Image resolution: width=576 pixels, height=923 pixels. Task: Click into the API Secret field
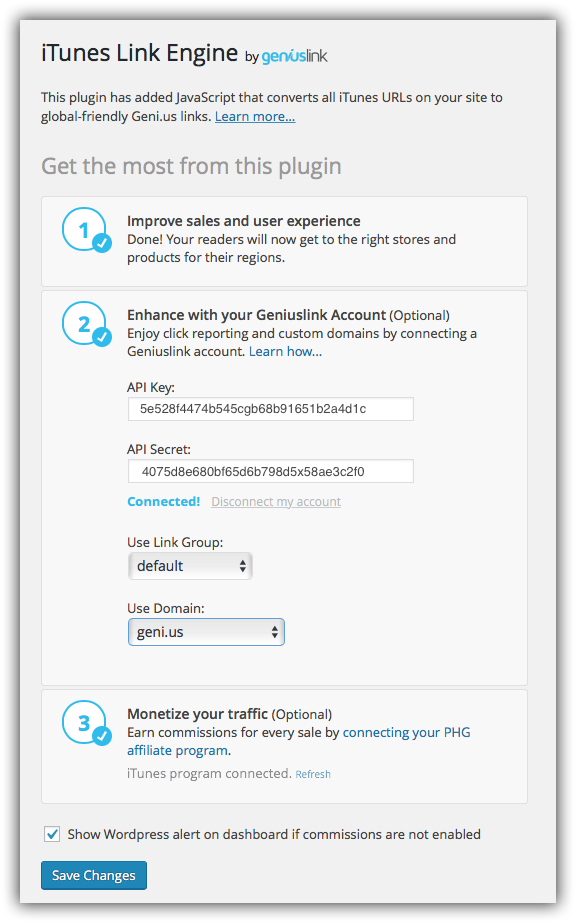[x=271, y=472]
